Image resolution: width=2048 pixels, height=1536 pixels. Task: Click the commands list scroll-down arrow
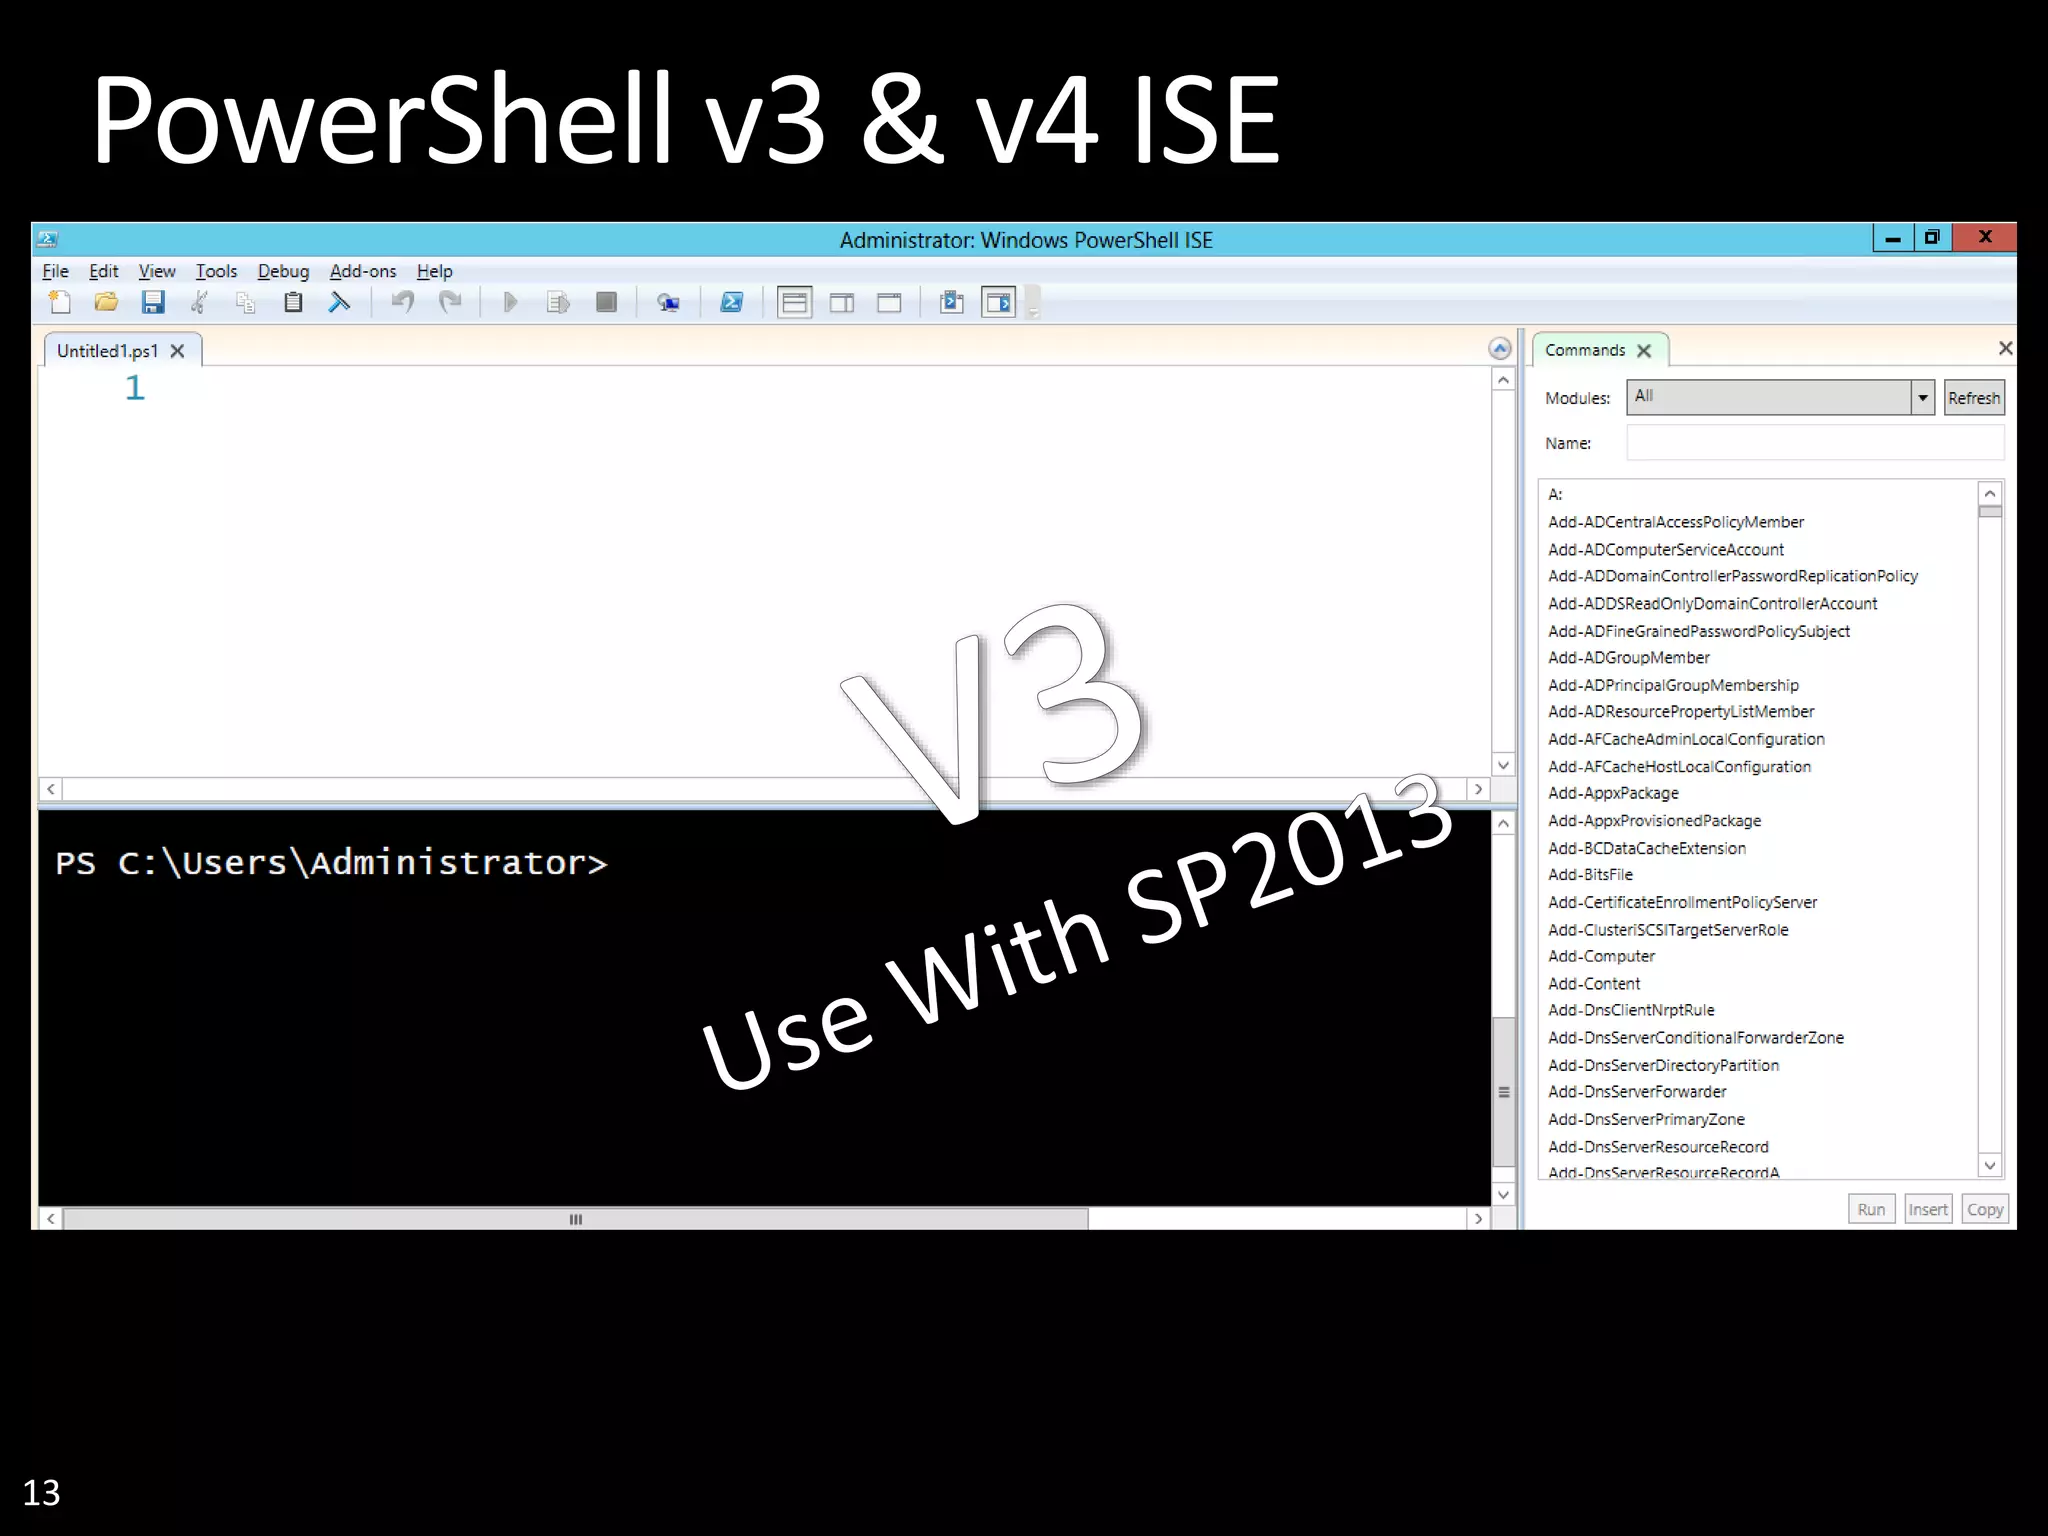click(1990, 1165)
